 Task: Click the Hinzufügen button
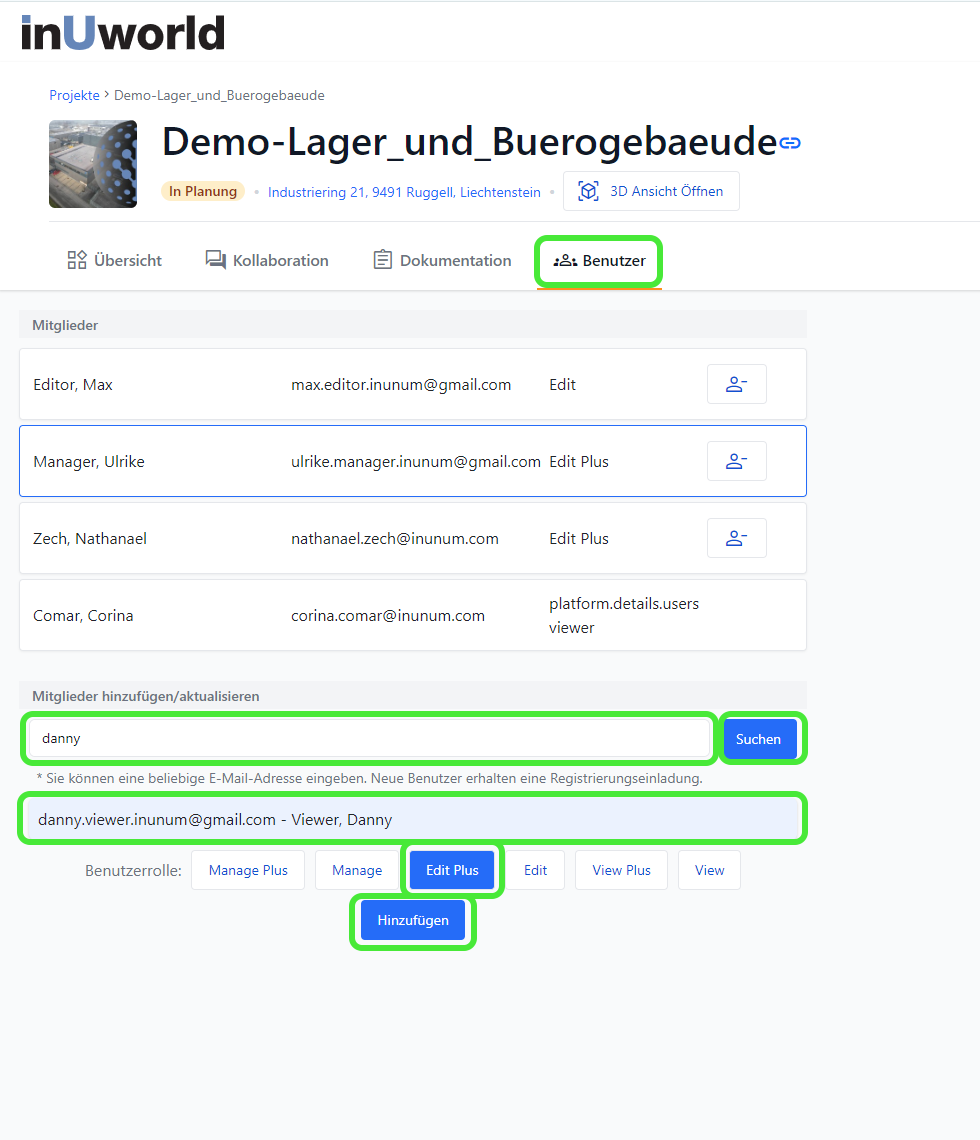tap(413, 920)
